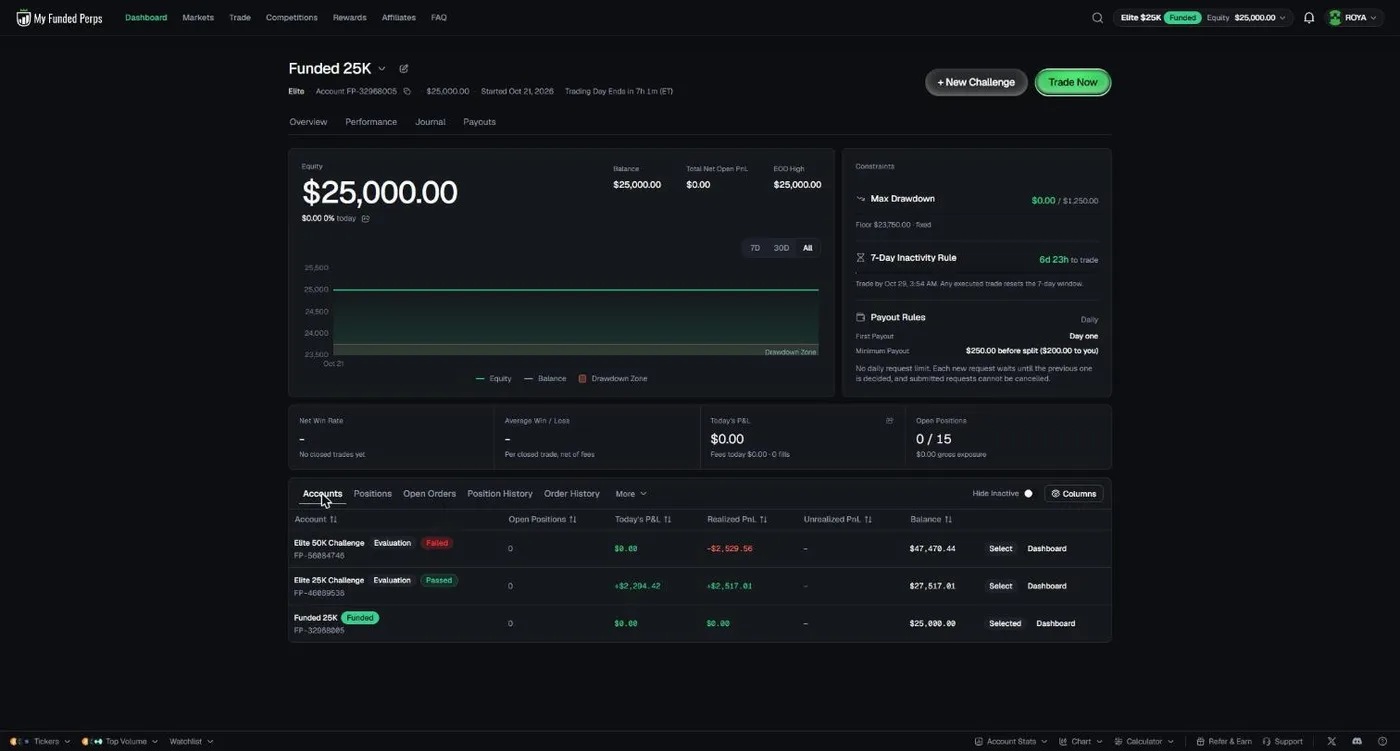The height and width of the screenshot is (751, 1400).
Task: Click the Failed status badge
Action: (x=436, y=543)
